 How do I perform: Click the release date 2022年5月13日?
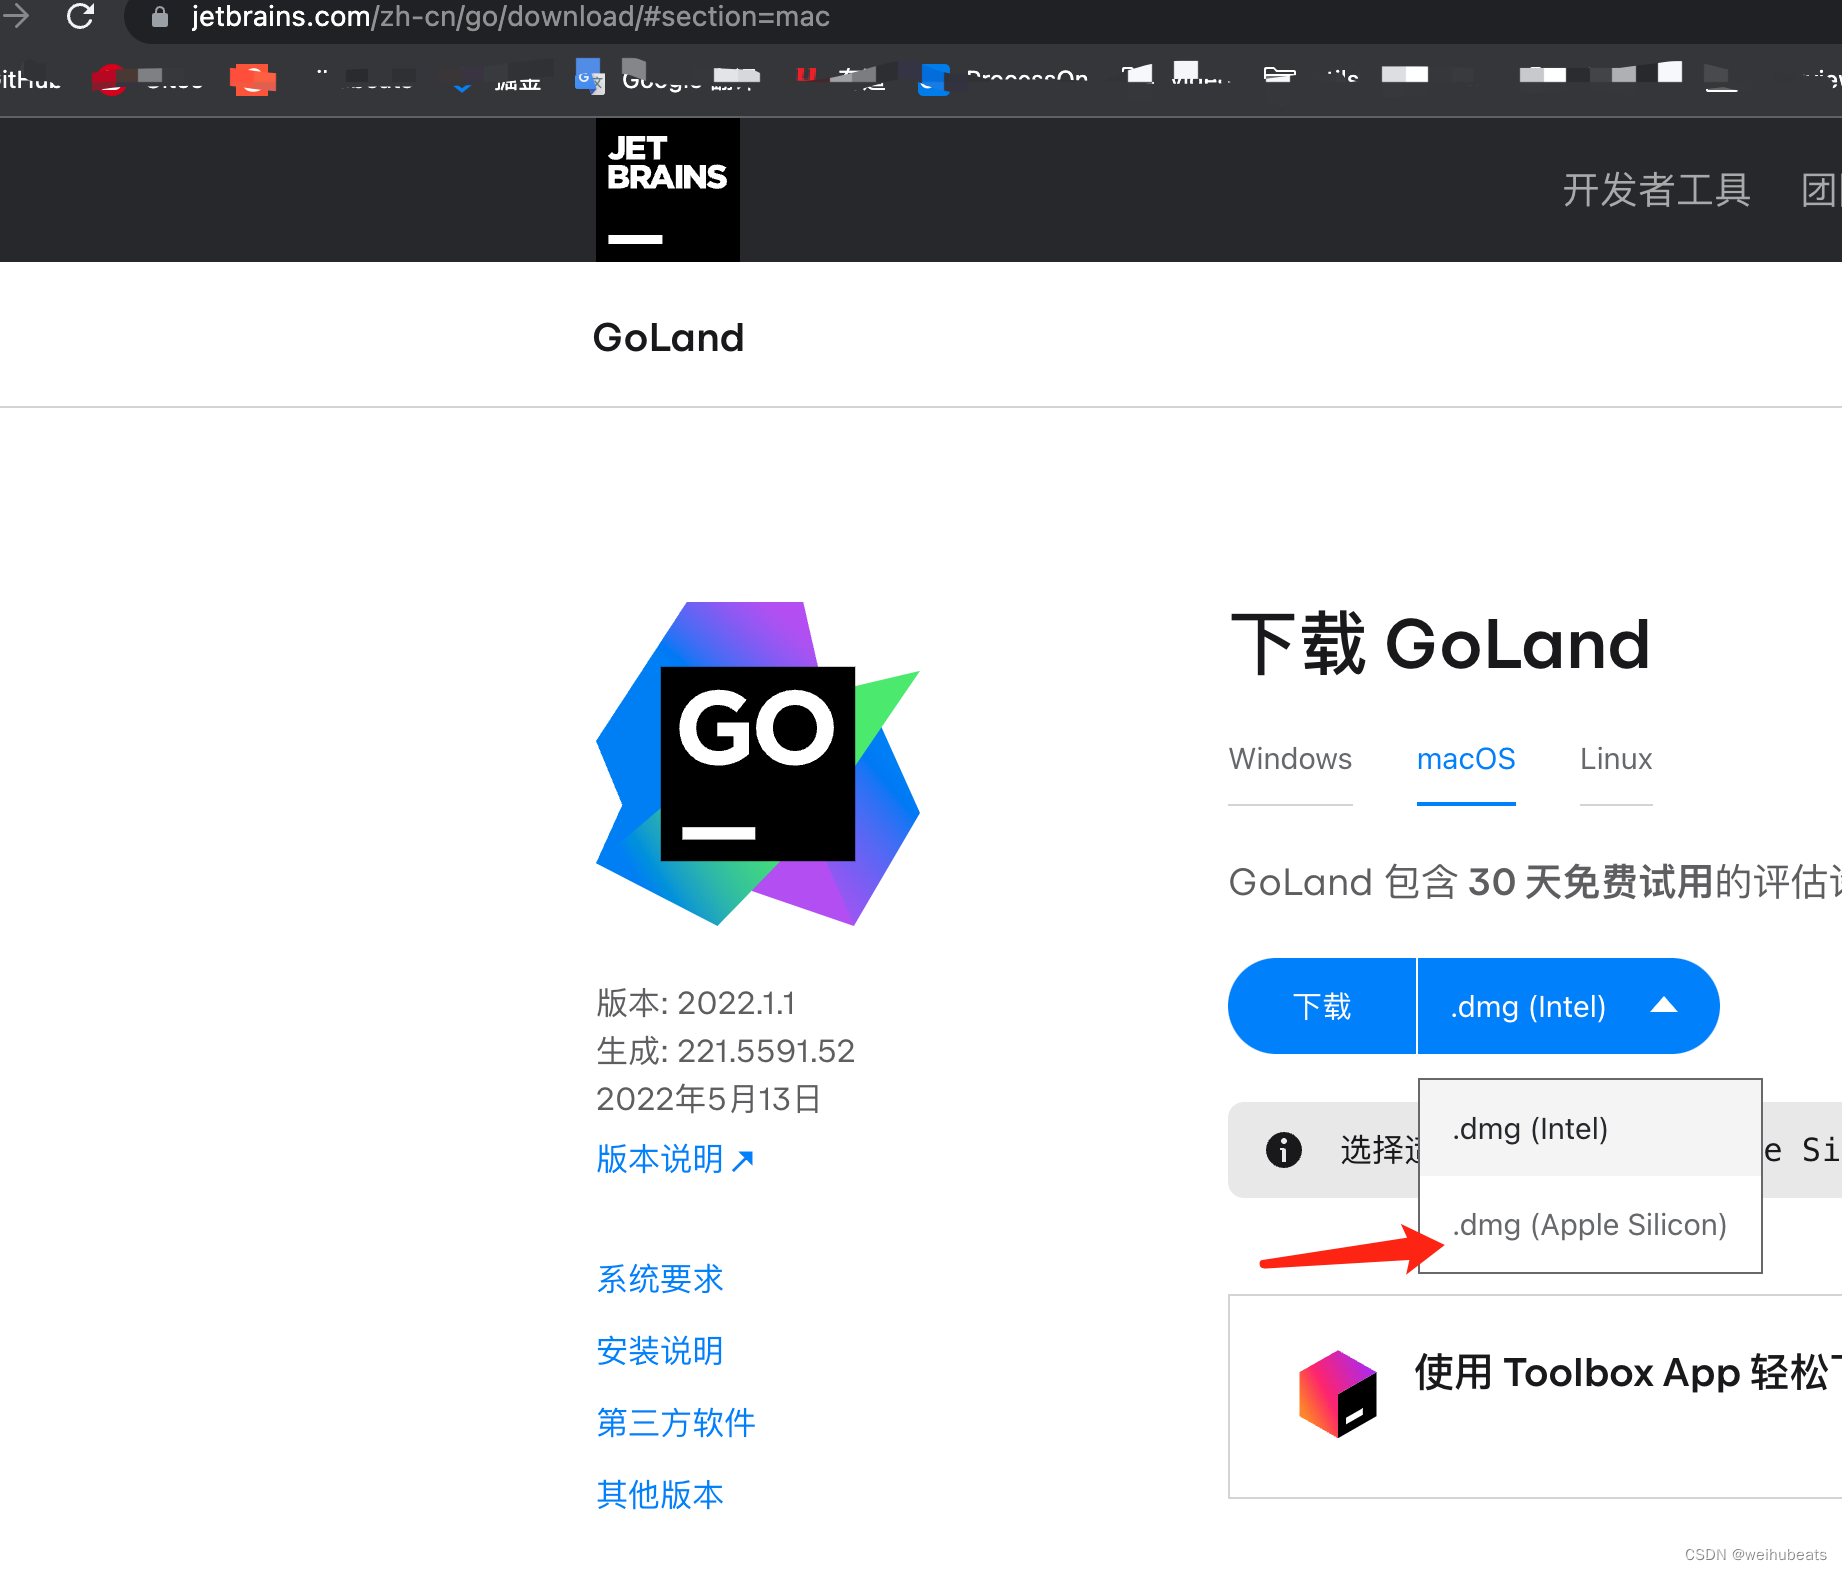click(x=708, y=1099)
